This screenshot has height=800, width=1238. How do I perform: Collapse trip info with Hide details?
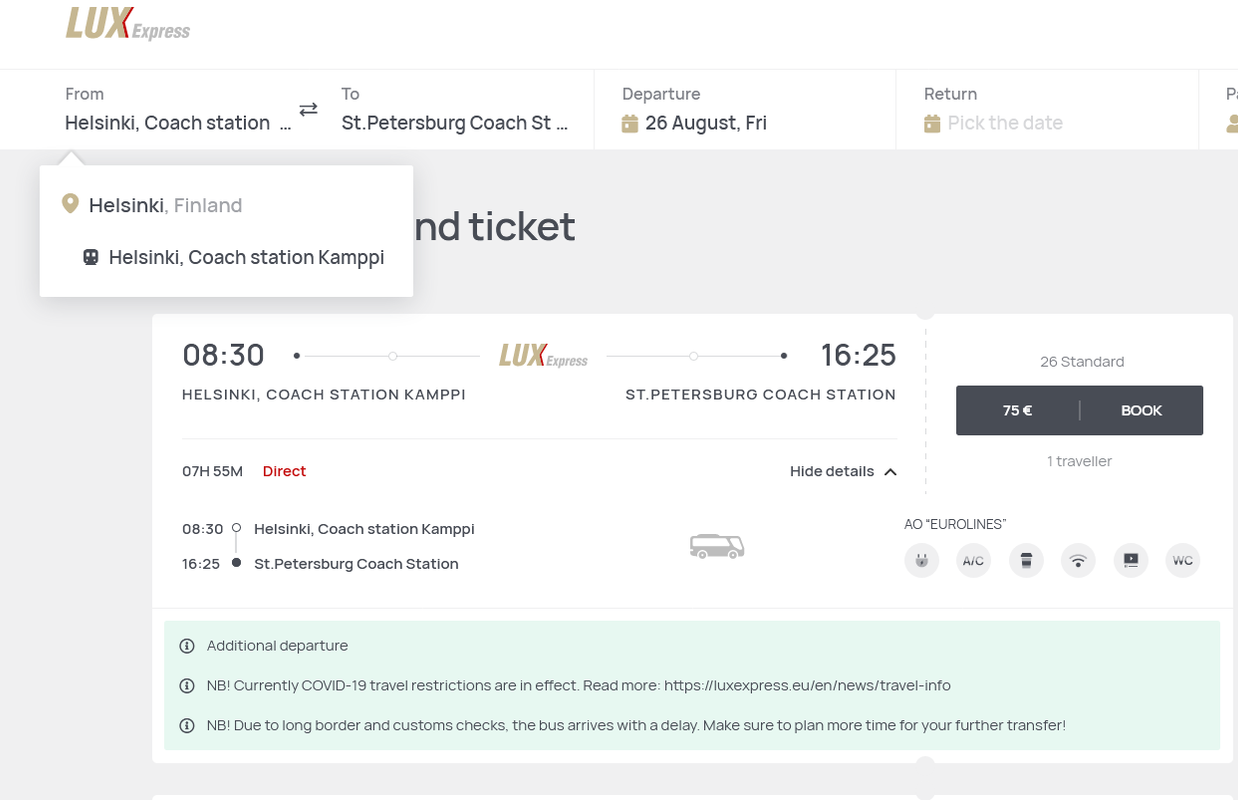click(x=843, y=471)
